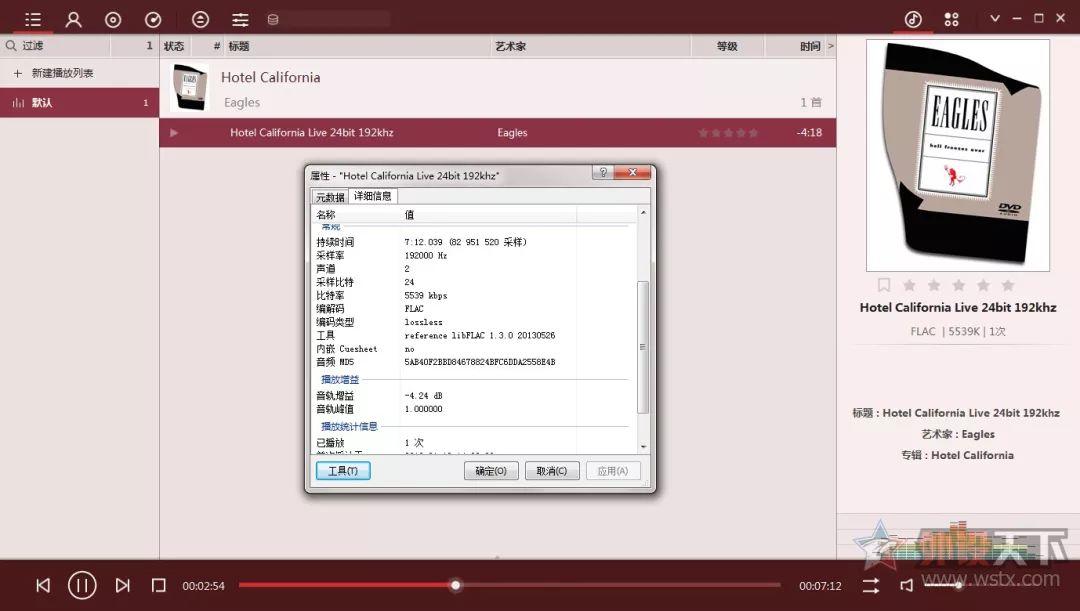The width and height of the screenshot is (1080, 611).
Task: Open the album disc icon in top toolbar
Action: tap(113, 20)
